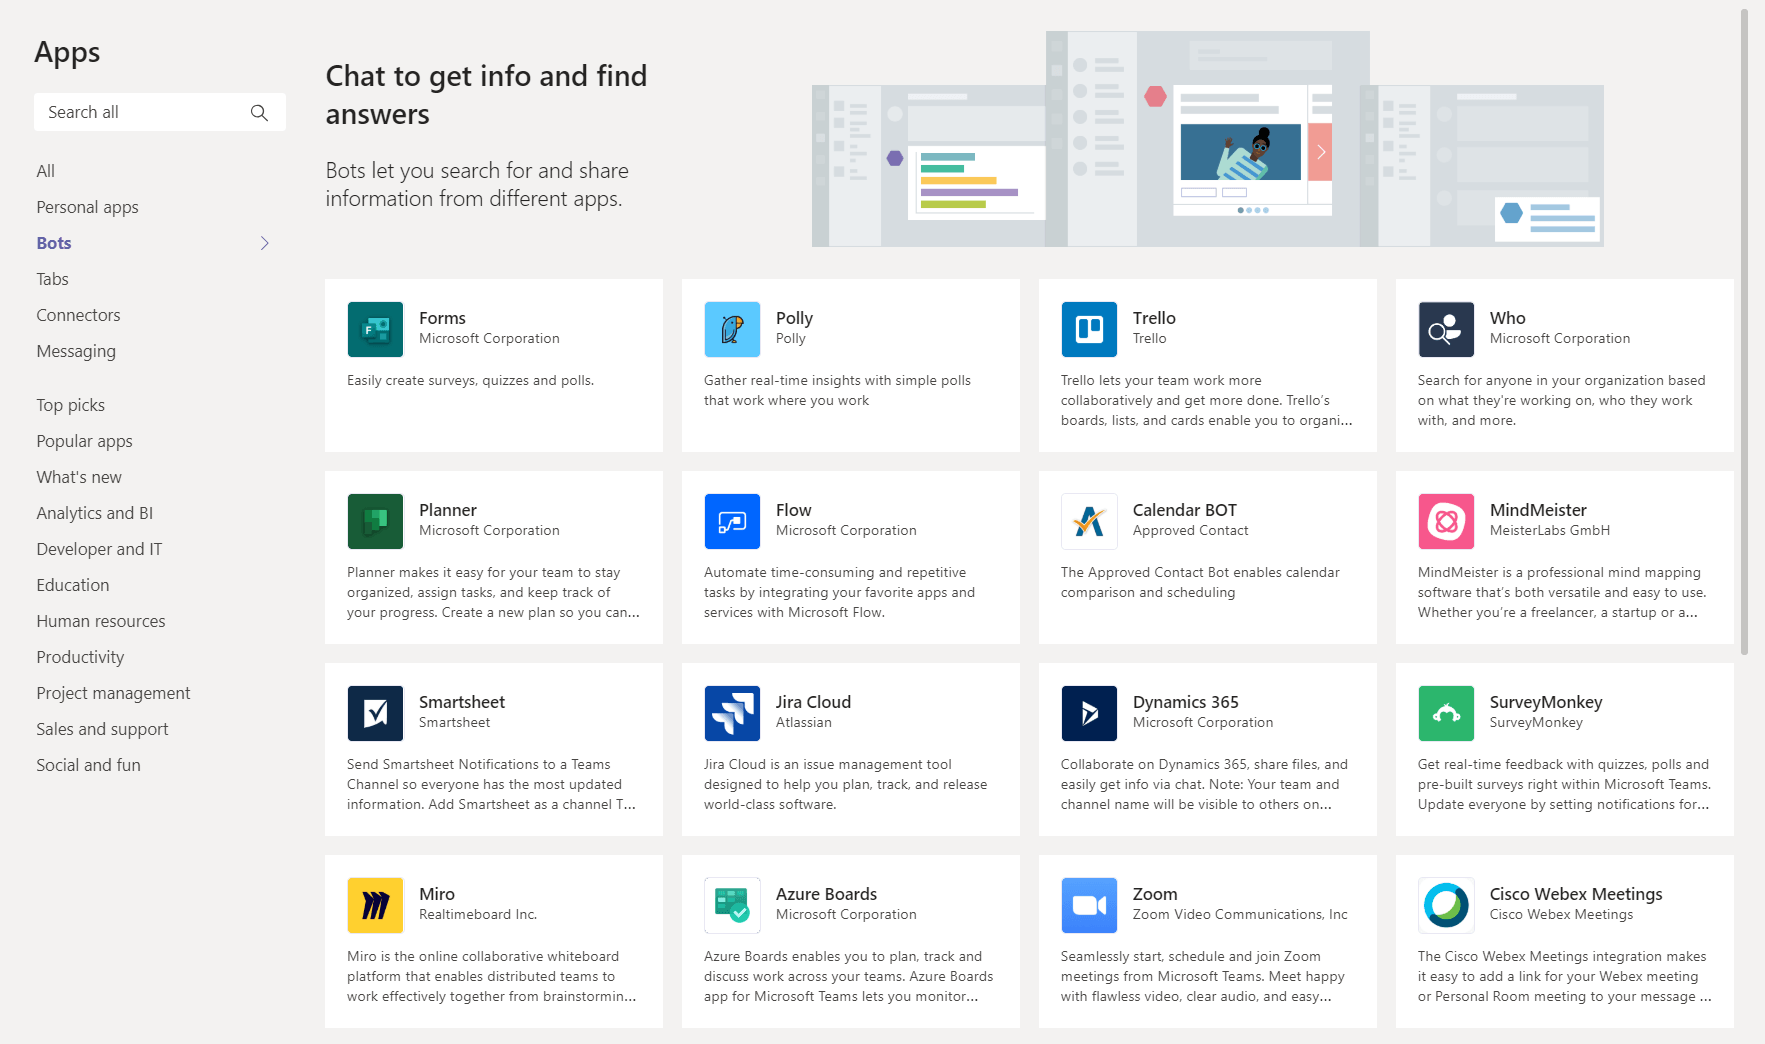Viewport: 1765px width, 1044px height.
Task: Show Top picks apps
Action: pos(71,405)
